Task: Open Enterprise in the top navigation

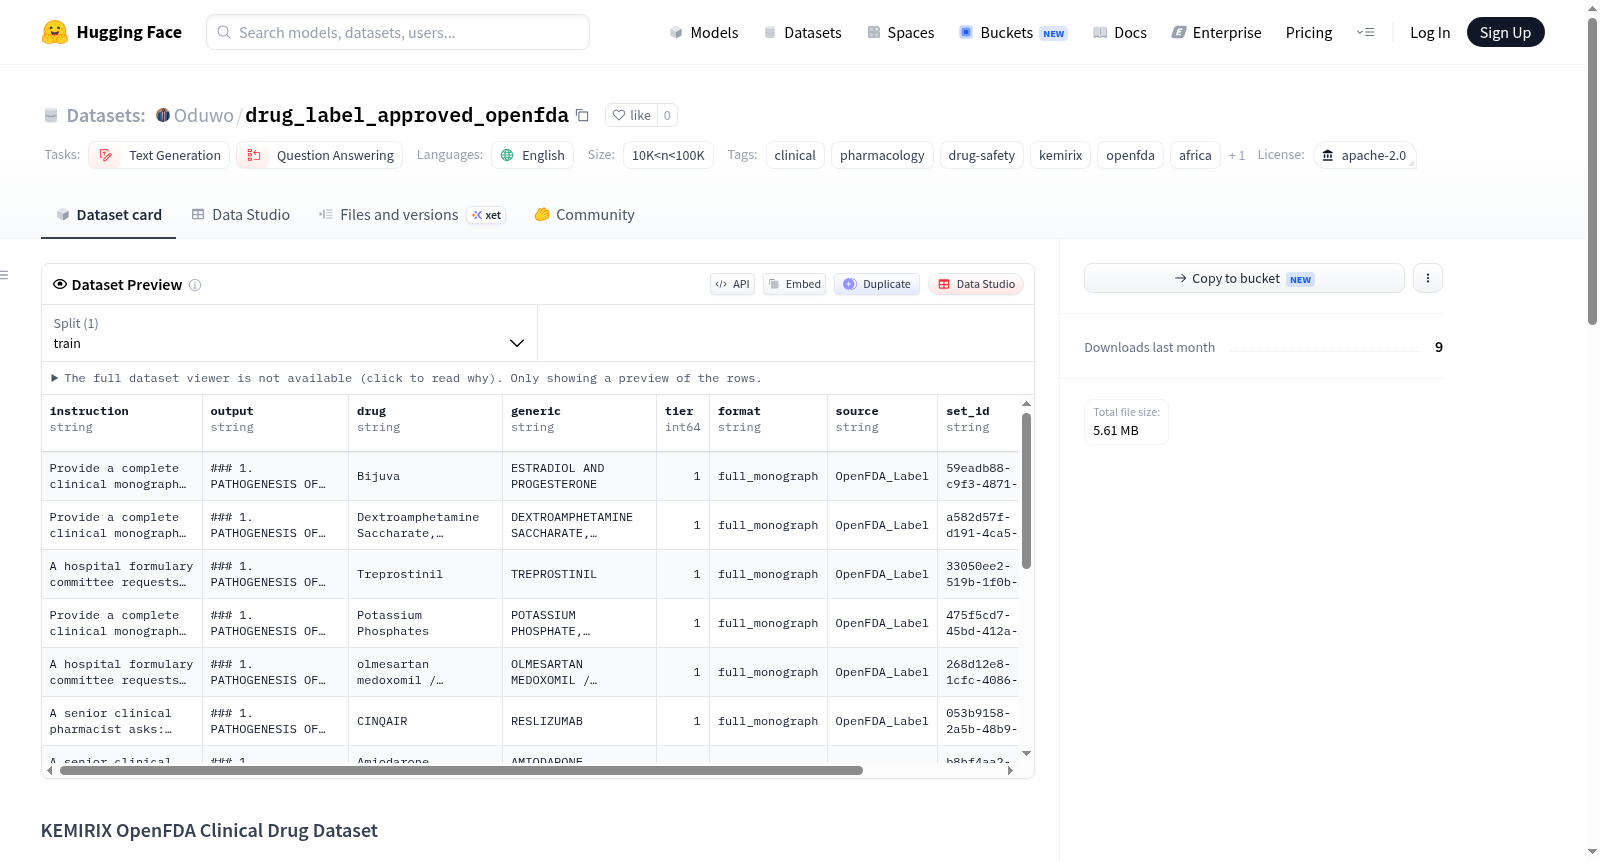Action: pos(1216,32)
